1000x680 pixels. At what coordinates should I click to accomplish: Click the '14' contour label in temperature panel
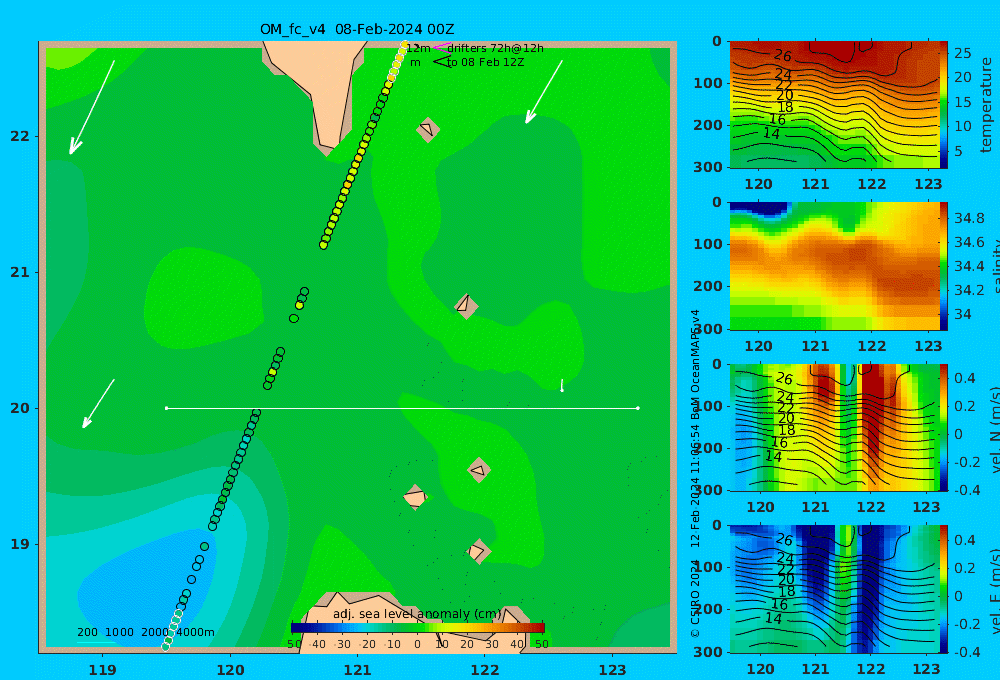click(772, 133)
